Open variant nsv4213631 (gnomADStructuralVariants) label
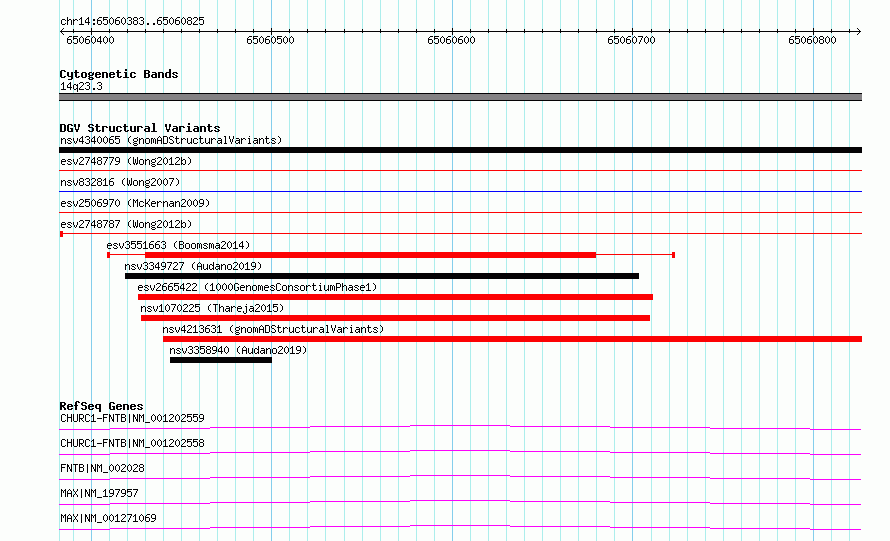Viewport: 890px width, 541px height. 273,329
